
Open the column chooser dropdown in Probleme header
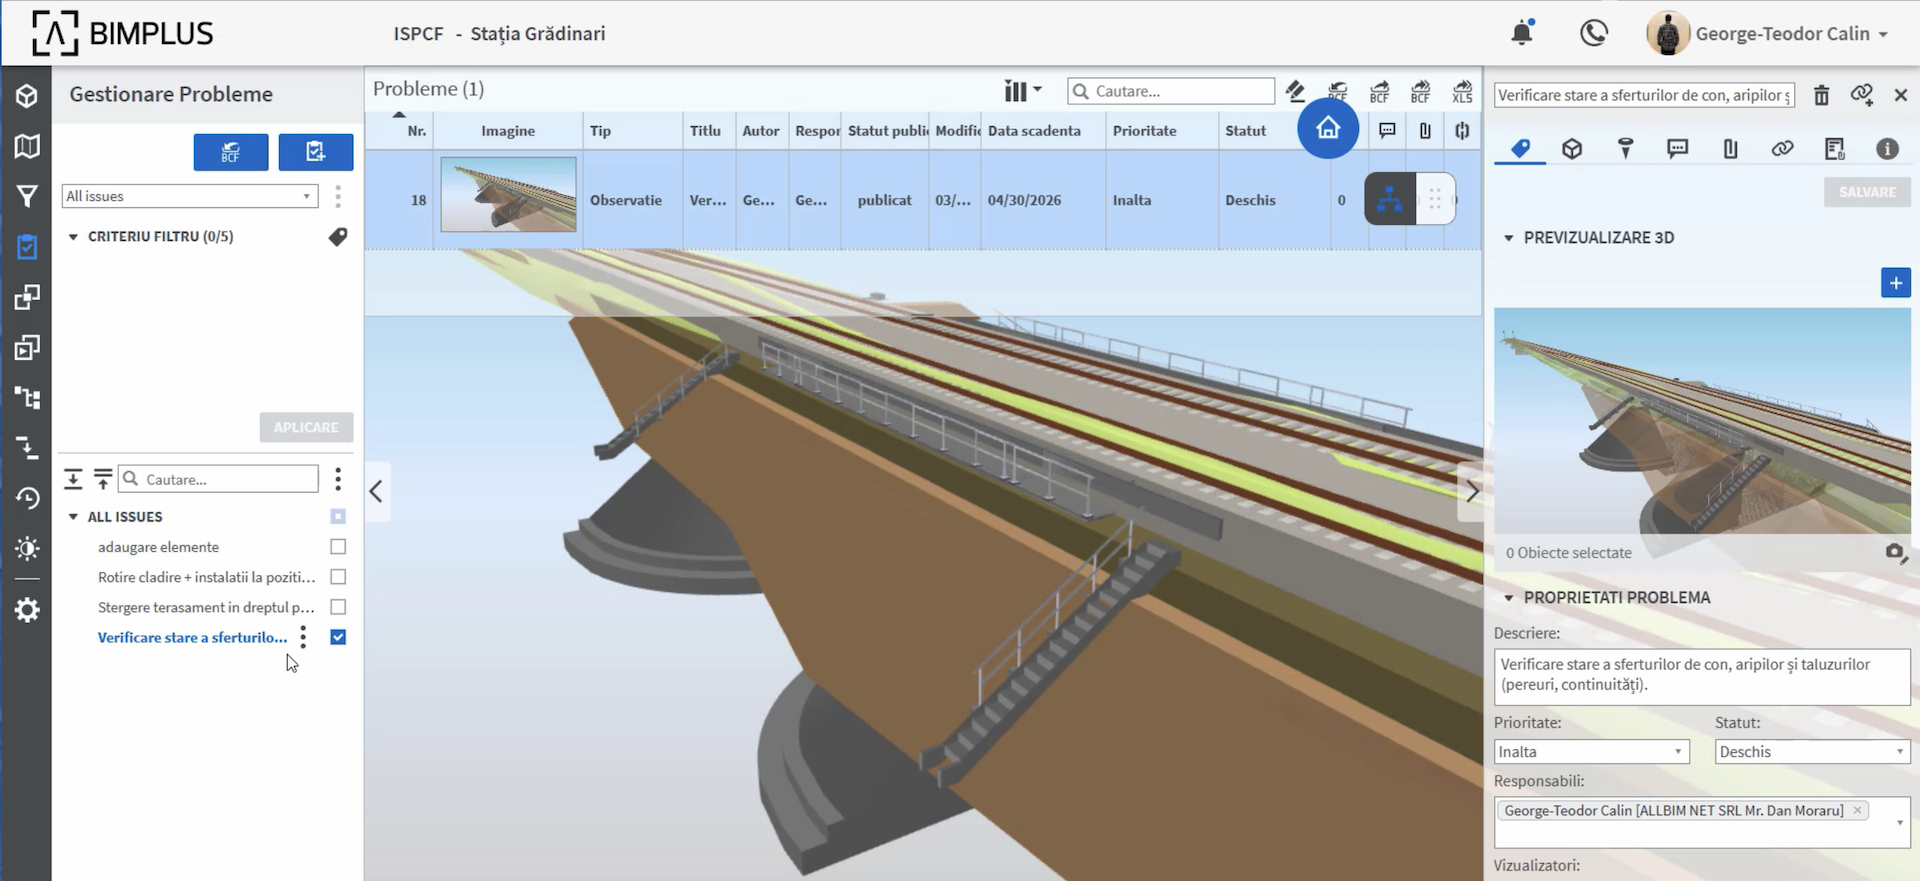[x=1022, y=91]
